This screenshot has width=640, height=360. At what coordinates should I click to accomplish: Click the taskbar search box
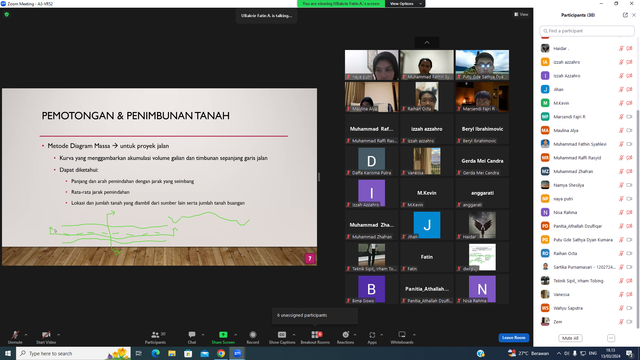pyautogui.click(x=73, y=353)
